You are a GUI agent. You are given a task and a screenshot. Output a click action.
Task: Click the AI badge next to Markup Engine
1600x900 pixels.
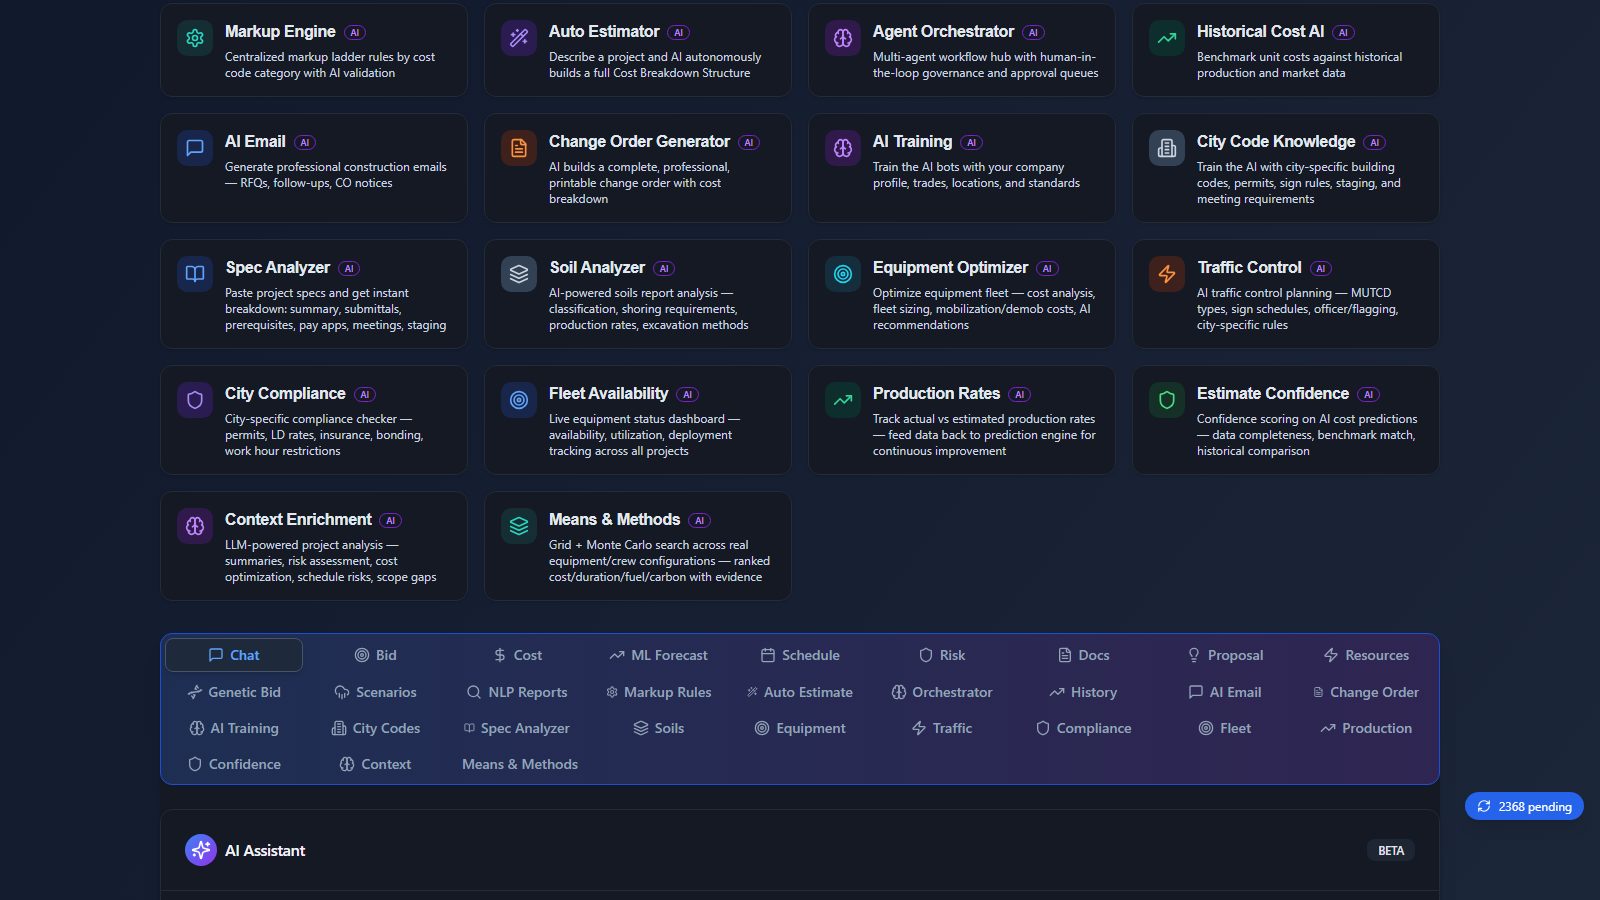pyautogui.click(x=355, y=32)
